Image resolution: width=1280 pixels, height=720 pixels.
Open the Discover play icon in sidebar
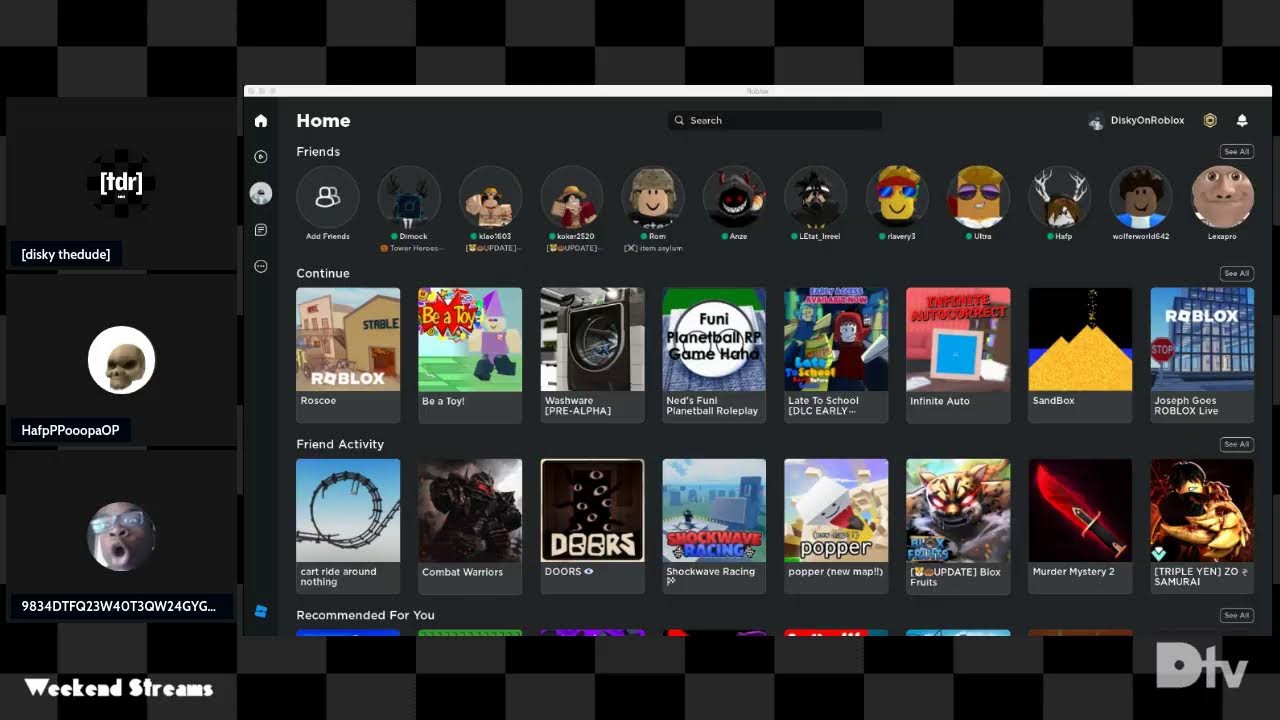[x=261, y=157]
